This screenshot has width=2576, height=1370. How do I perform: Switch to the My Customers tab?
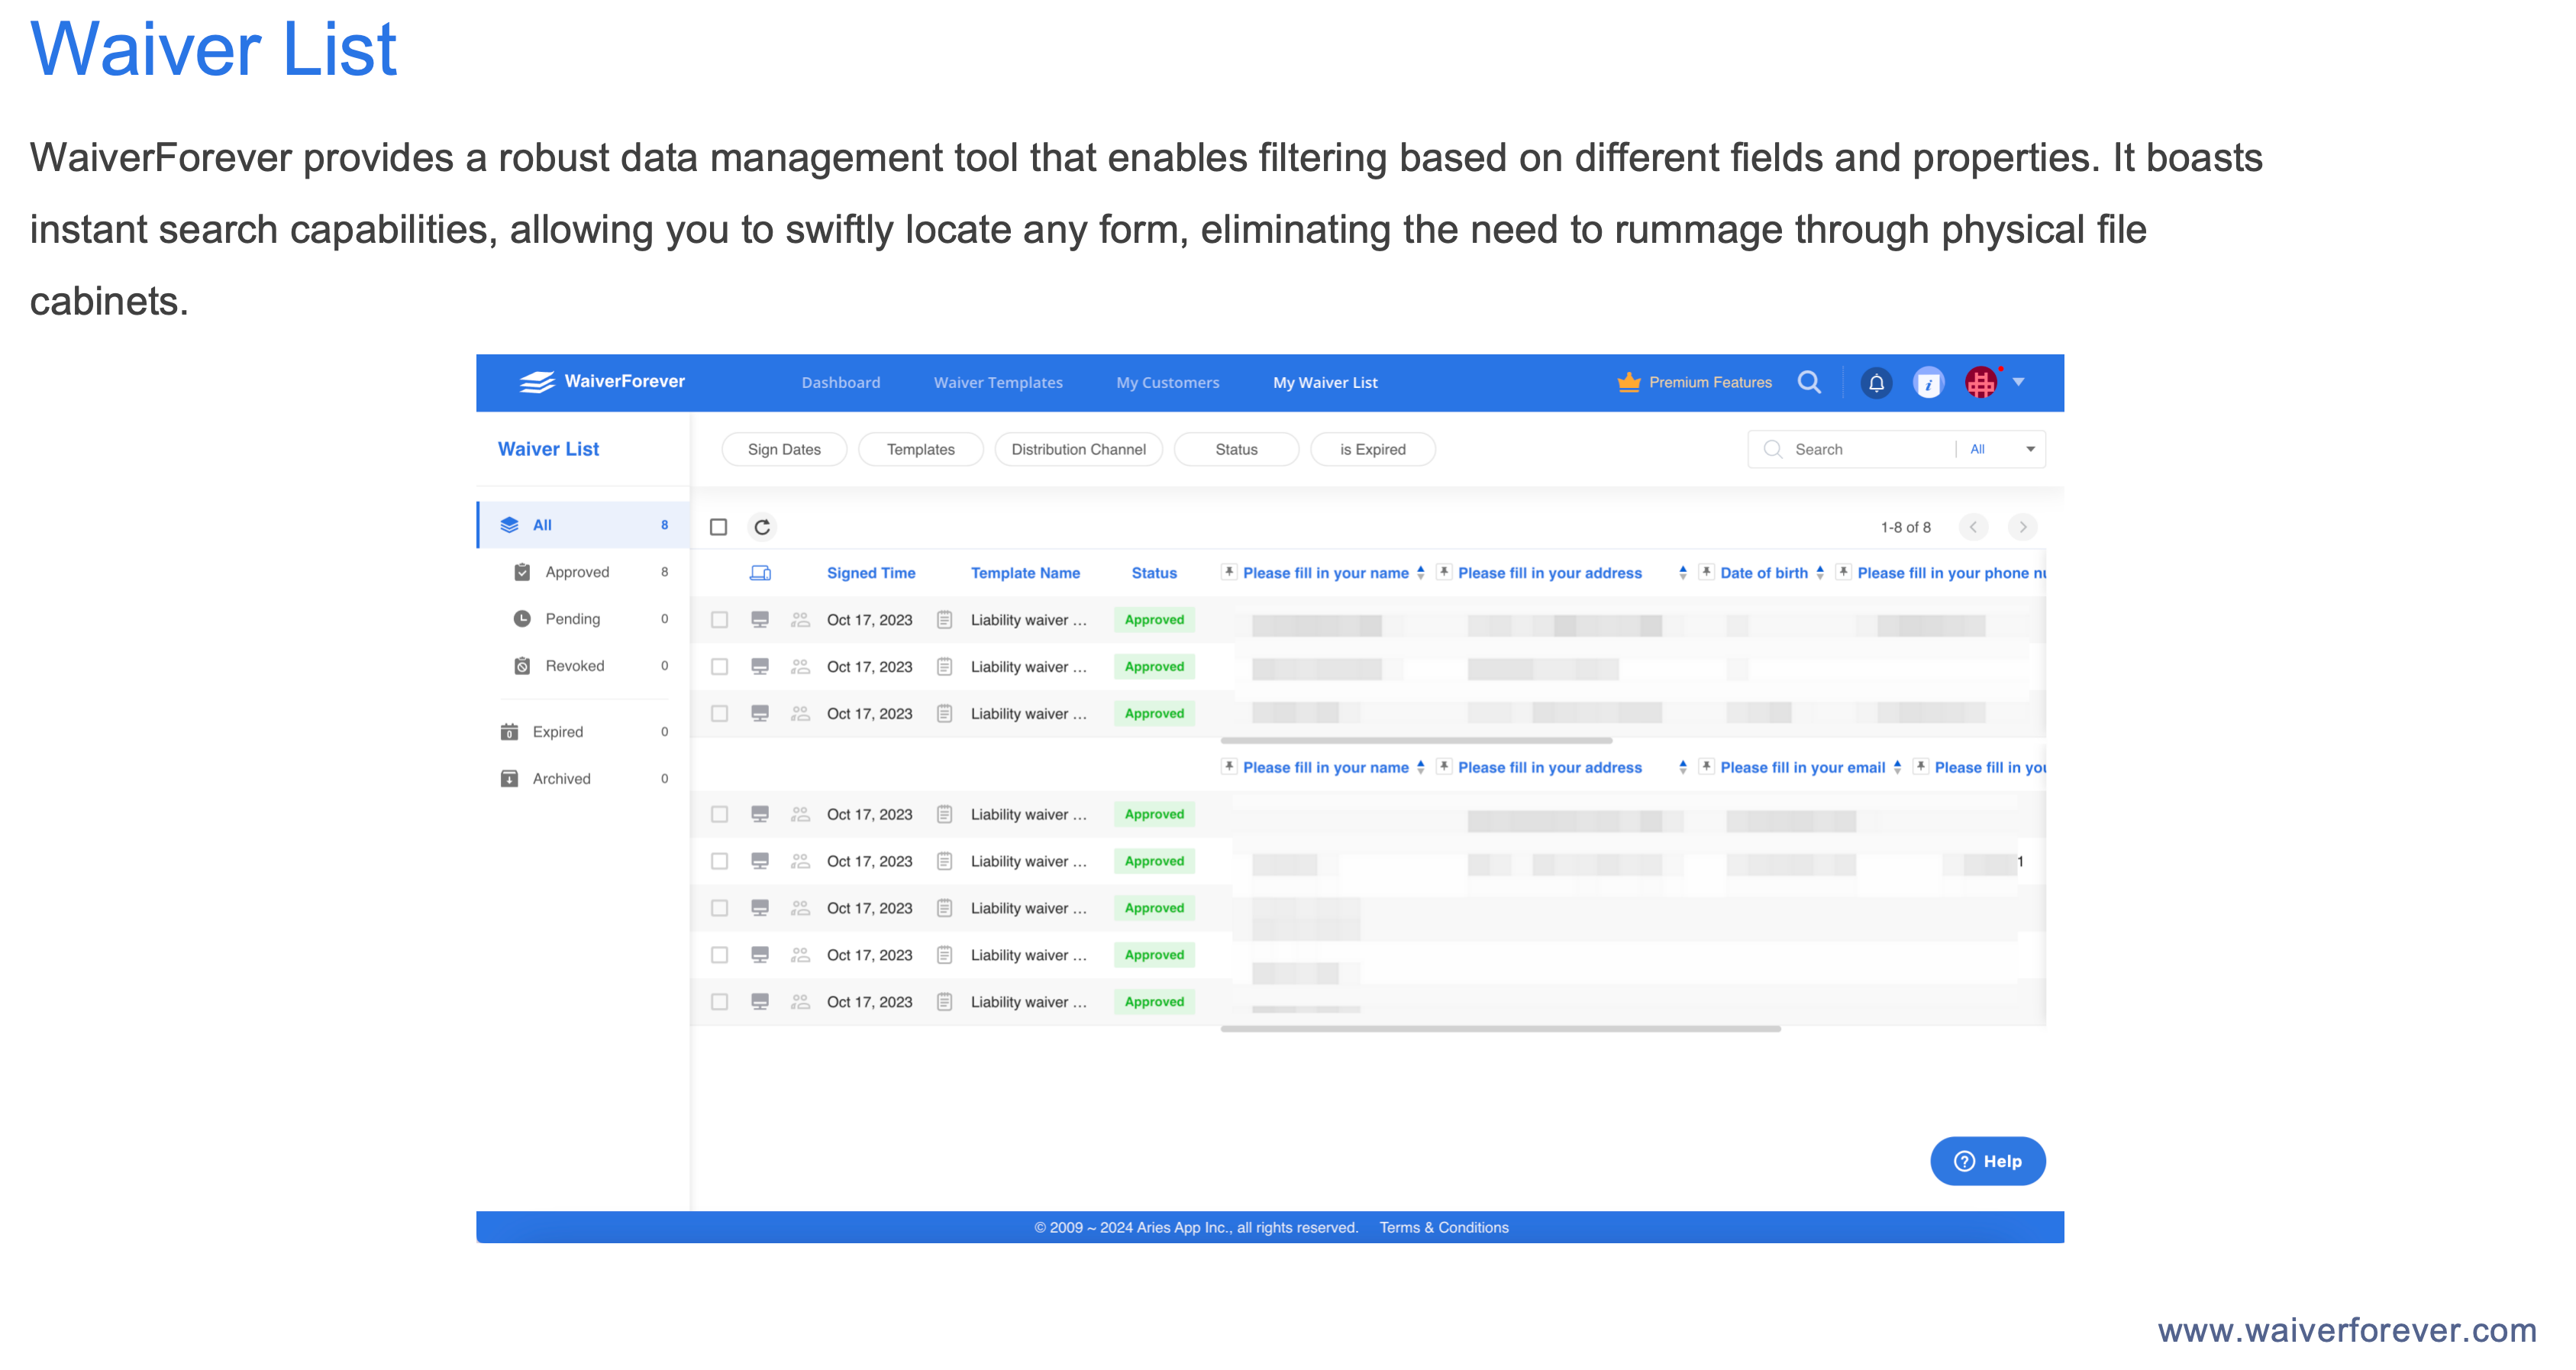pos(1167,382)
